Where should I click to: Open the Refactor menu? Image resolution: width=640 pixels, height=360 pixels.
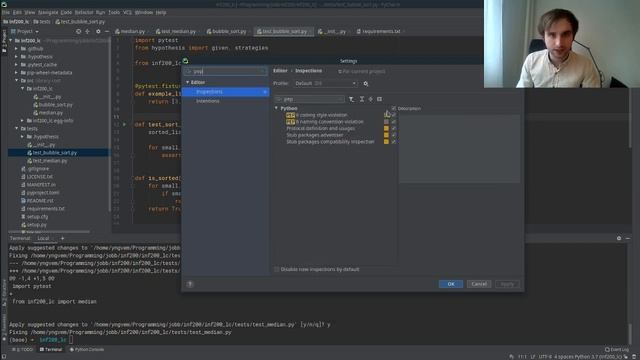[x=84, y=13]
